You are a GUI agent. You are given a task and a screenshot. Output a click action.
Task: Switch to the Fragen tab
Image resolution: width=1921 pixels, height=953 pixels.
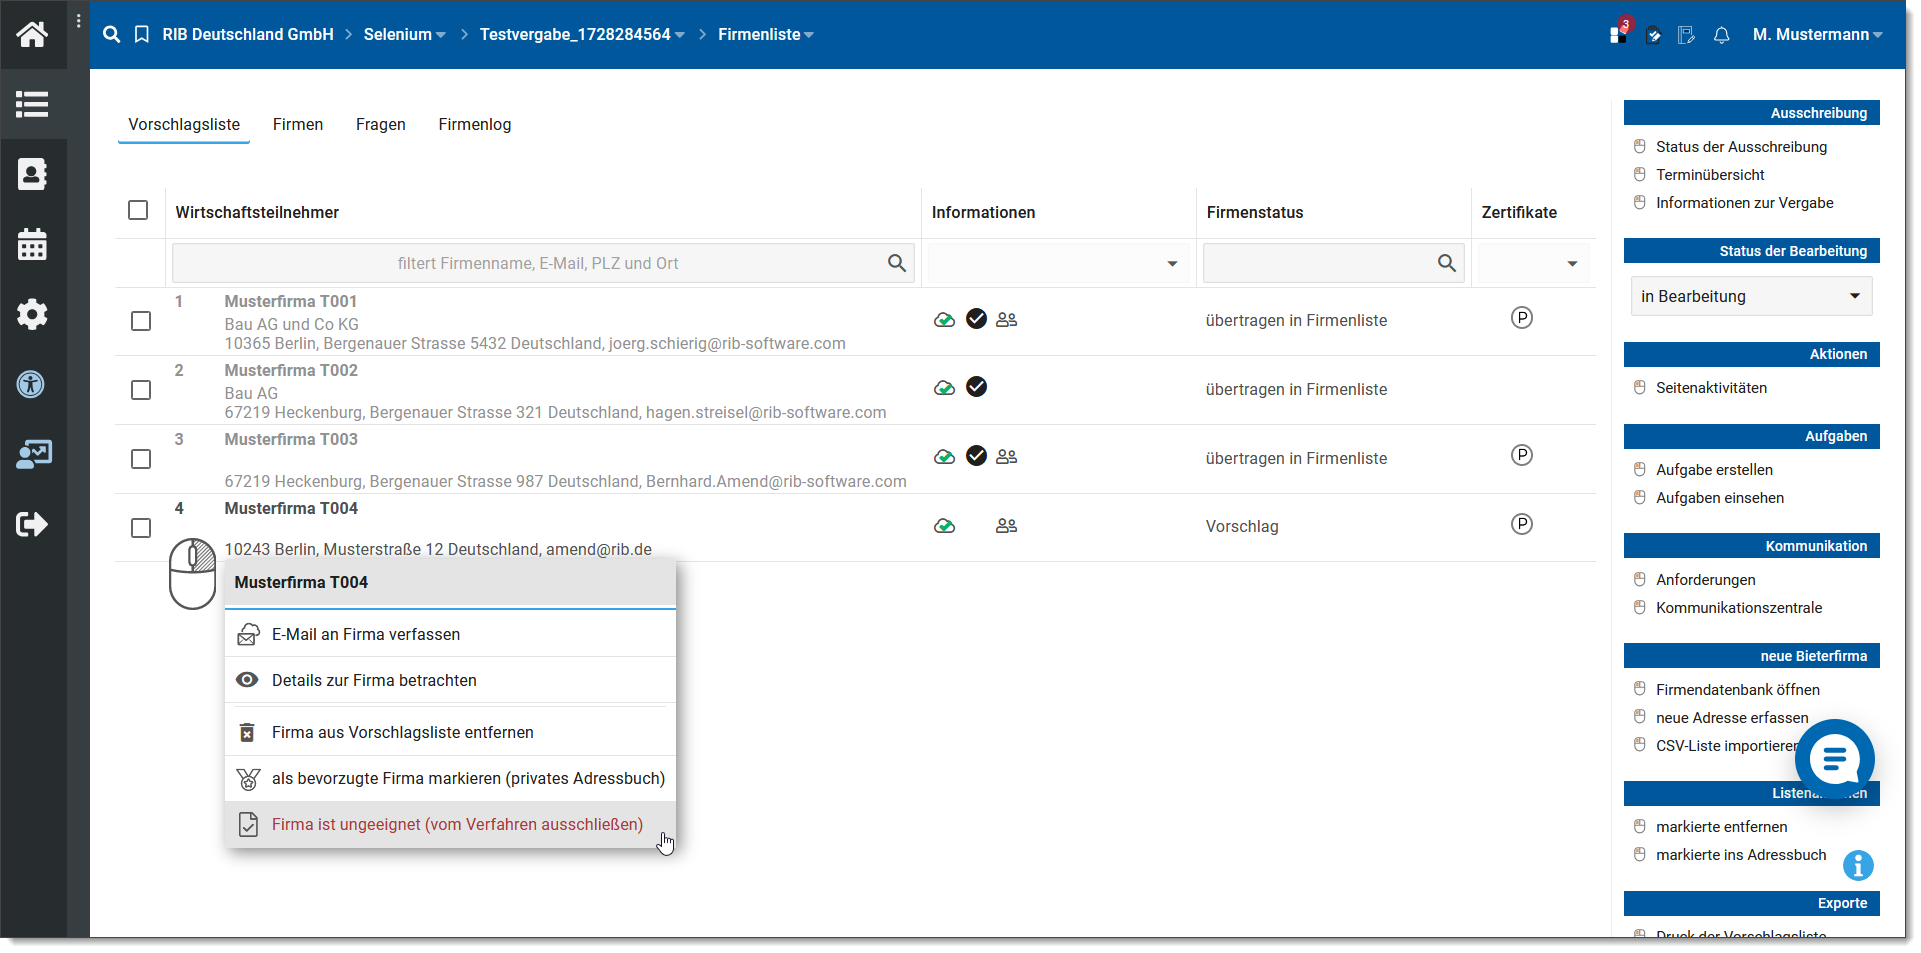381,125
